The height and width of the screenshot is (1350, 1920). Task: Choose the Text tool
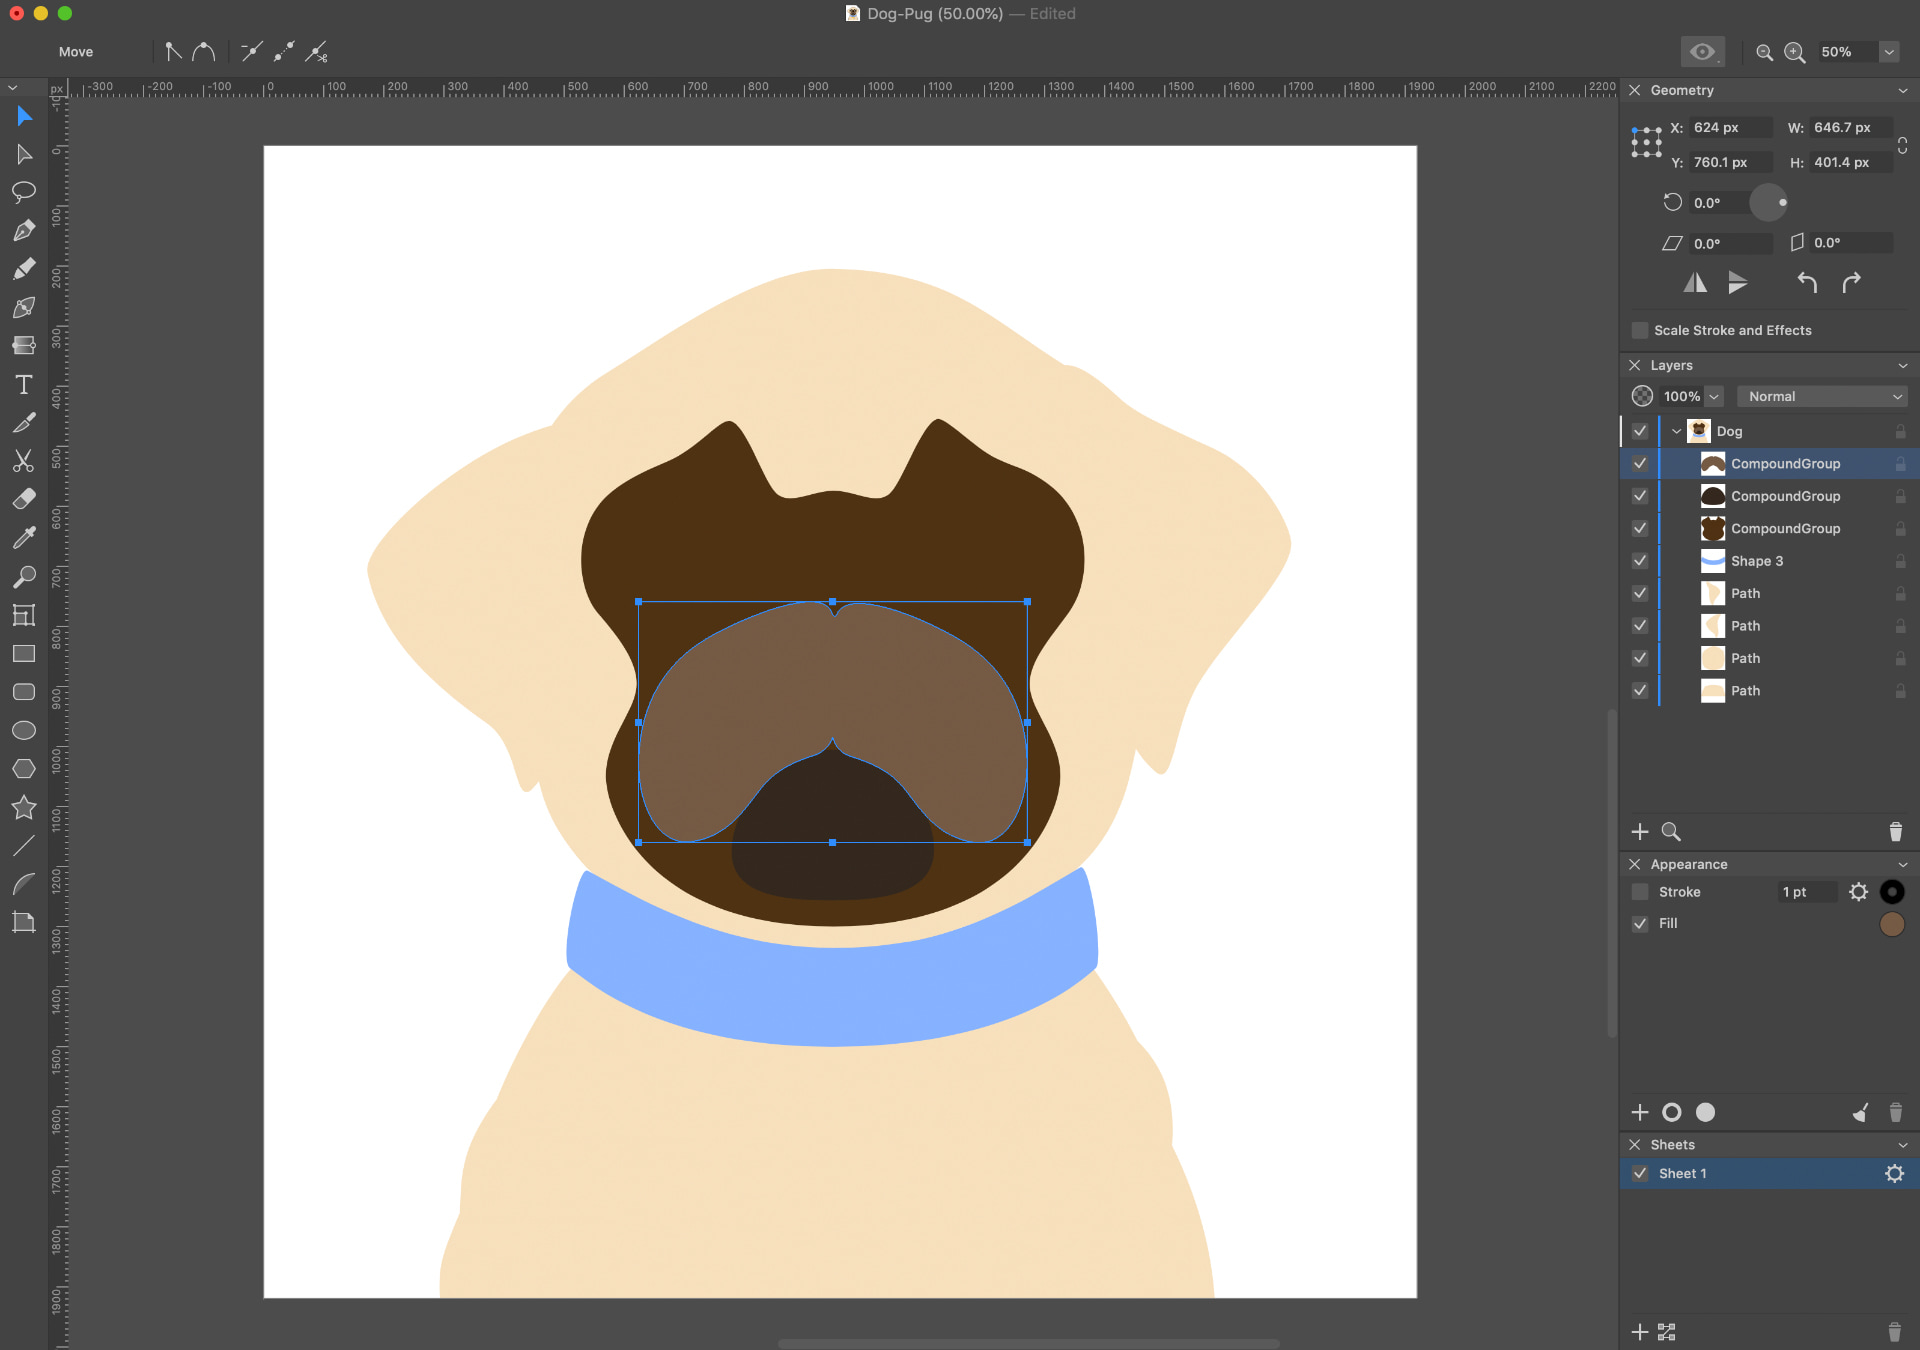(x=24, y=385)
